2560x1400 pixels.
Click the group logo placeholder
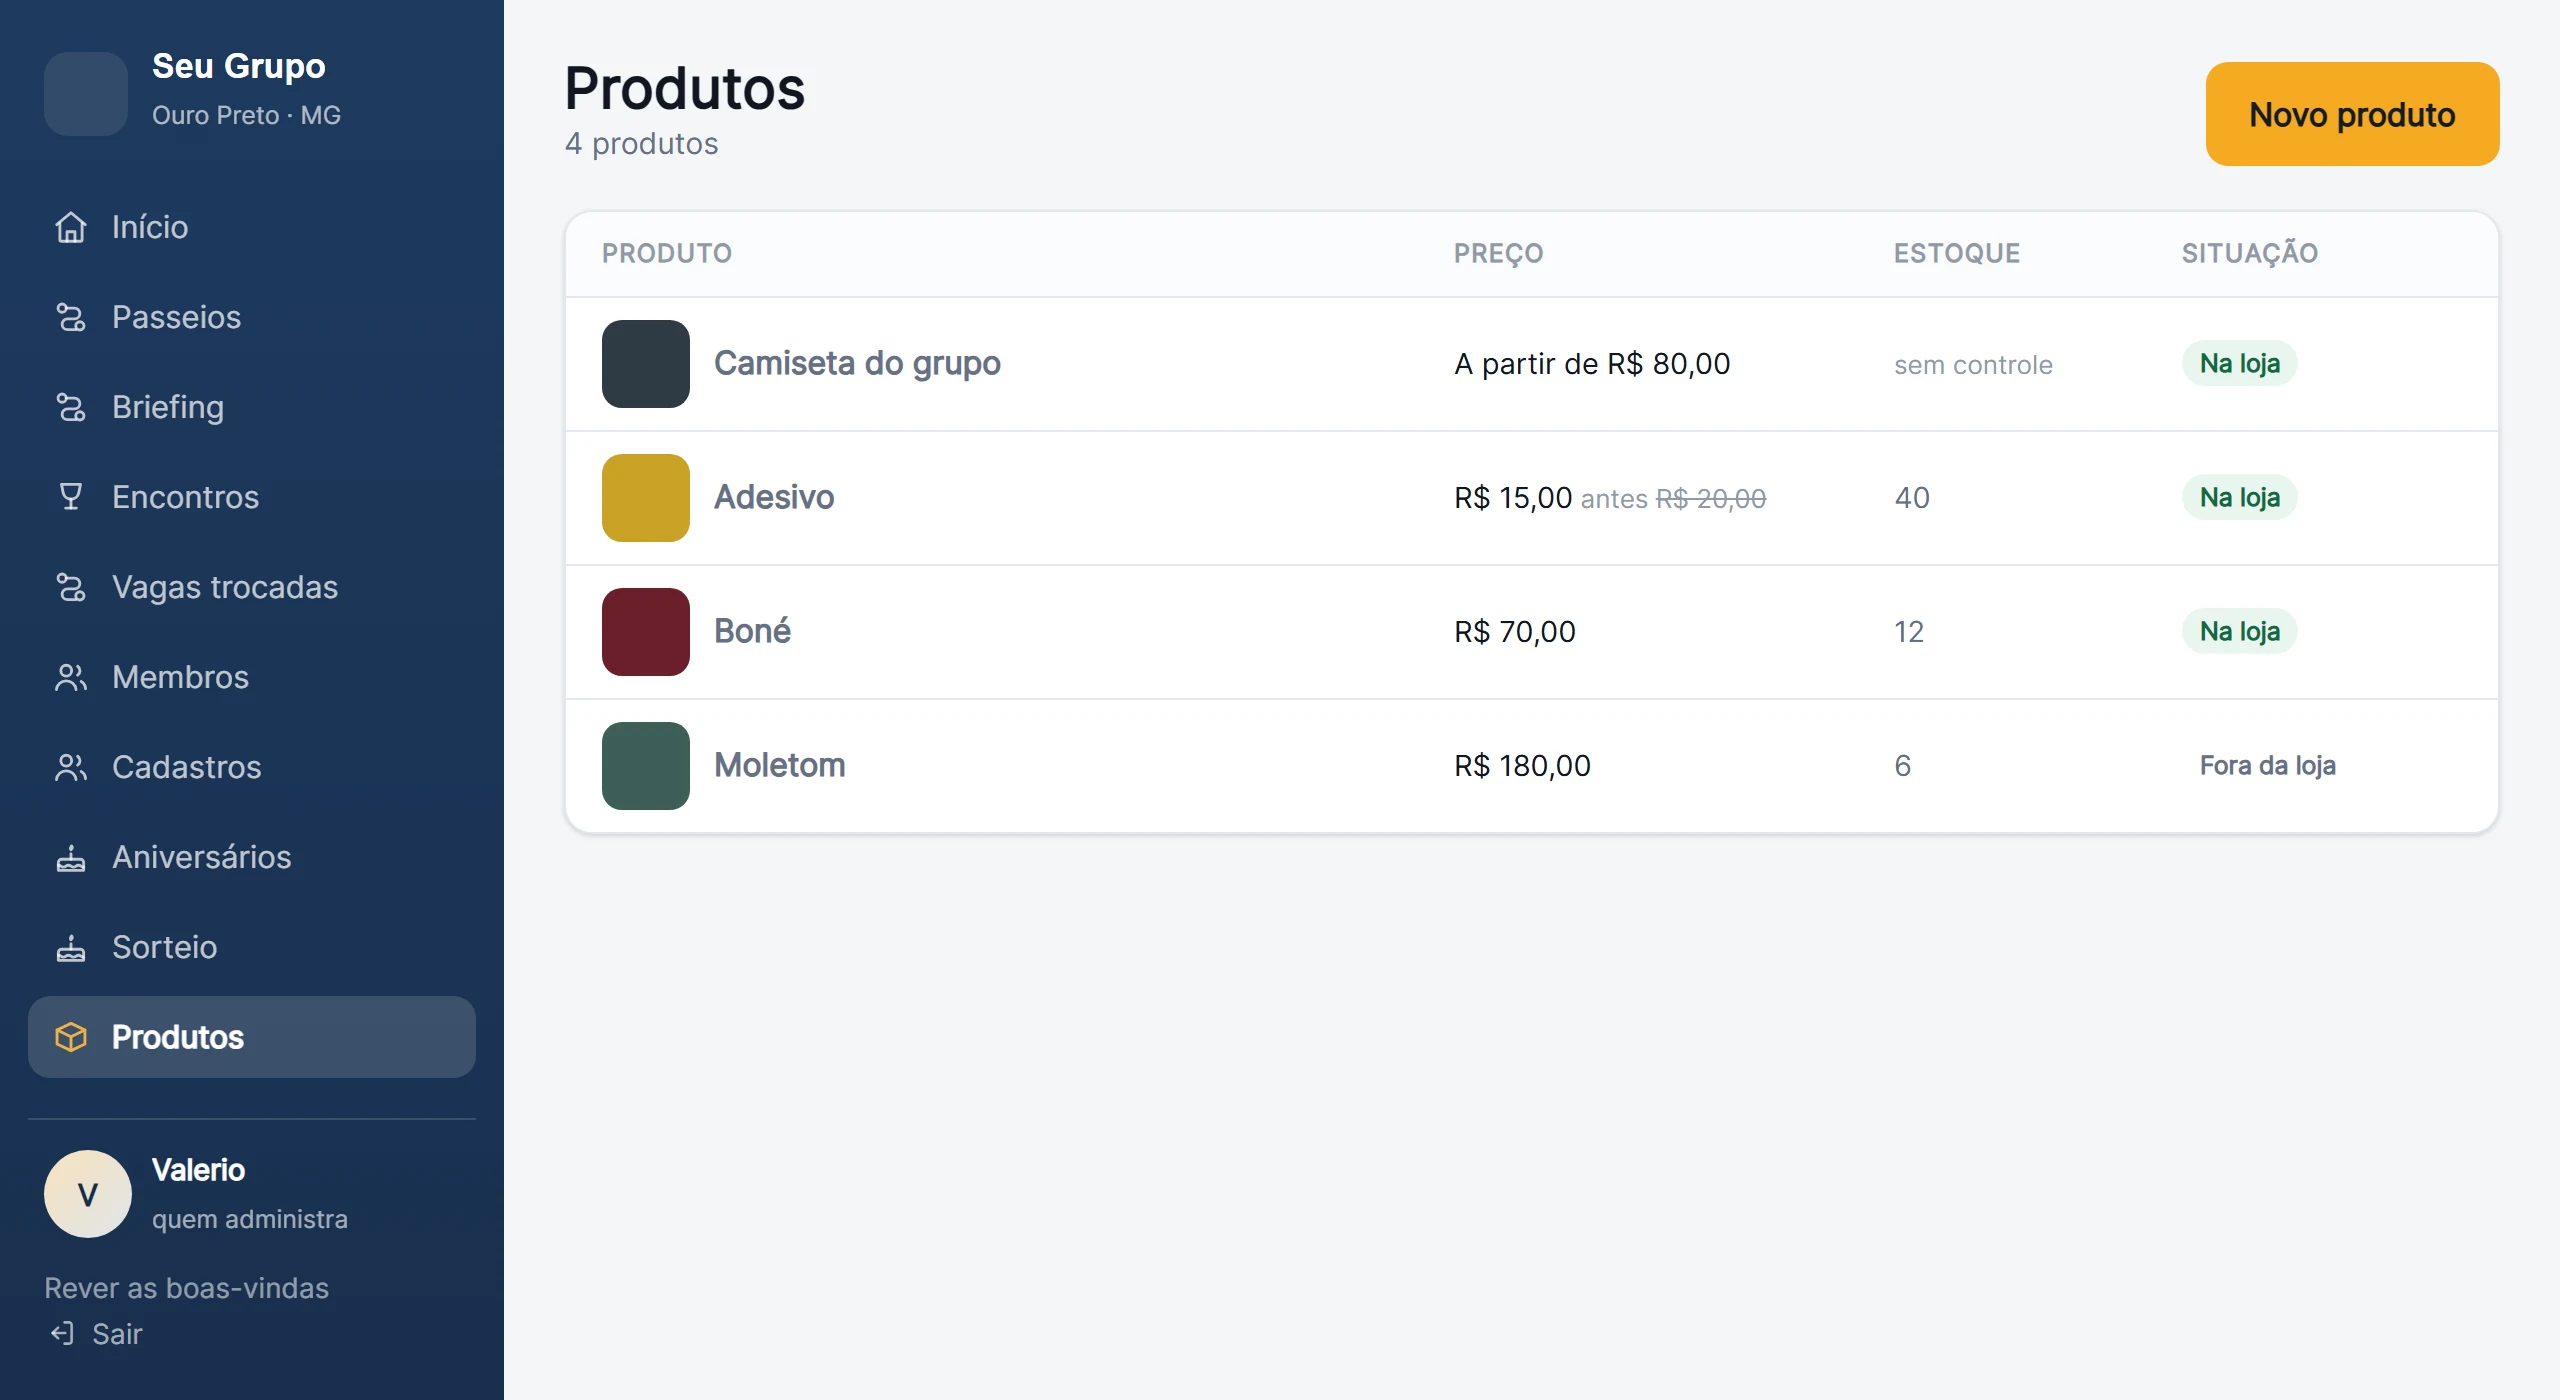(86, 94)
